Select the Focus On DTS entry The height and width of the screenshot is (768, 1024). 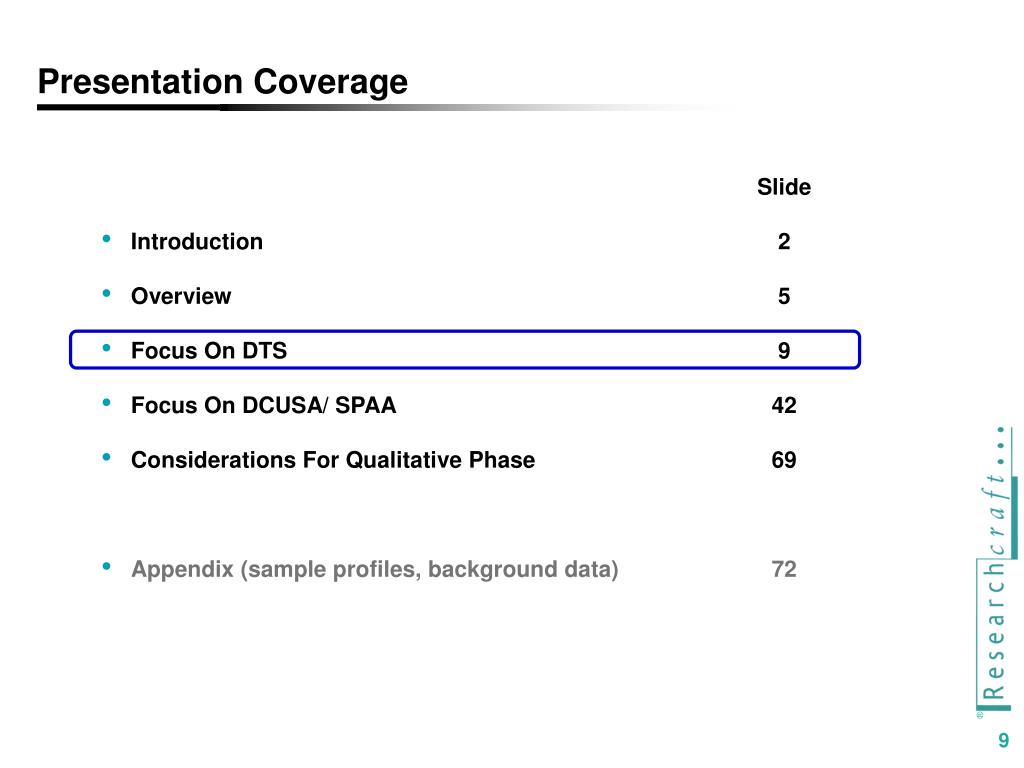pyautogui.click(x=209, y=351)
